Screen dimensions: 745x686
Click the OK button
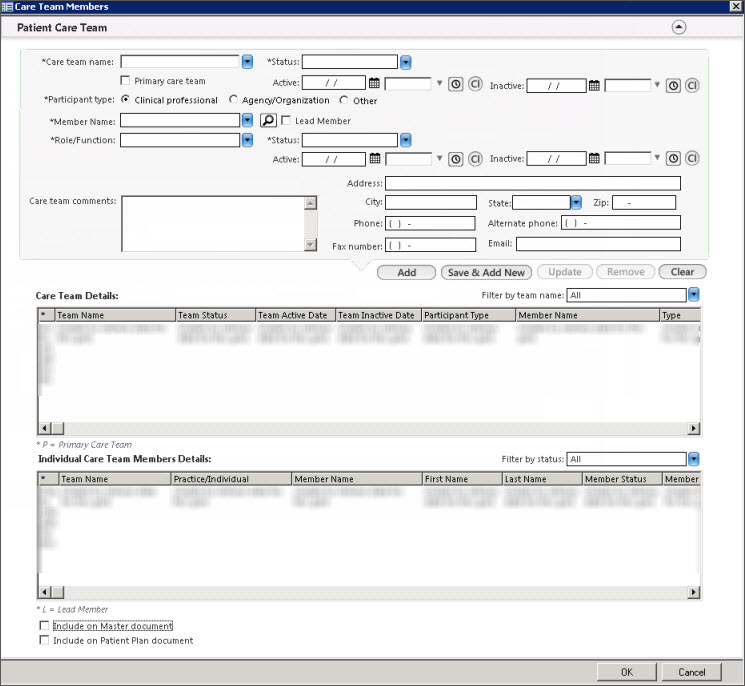[626, 672]
